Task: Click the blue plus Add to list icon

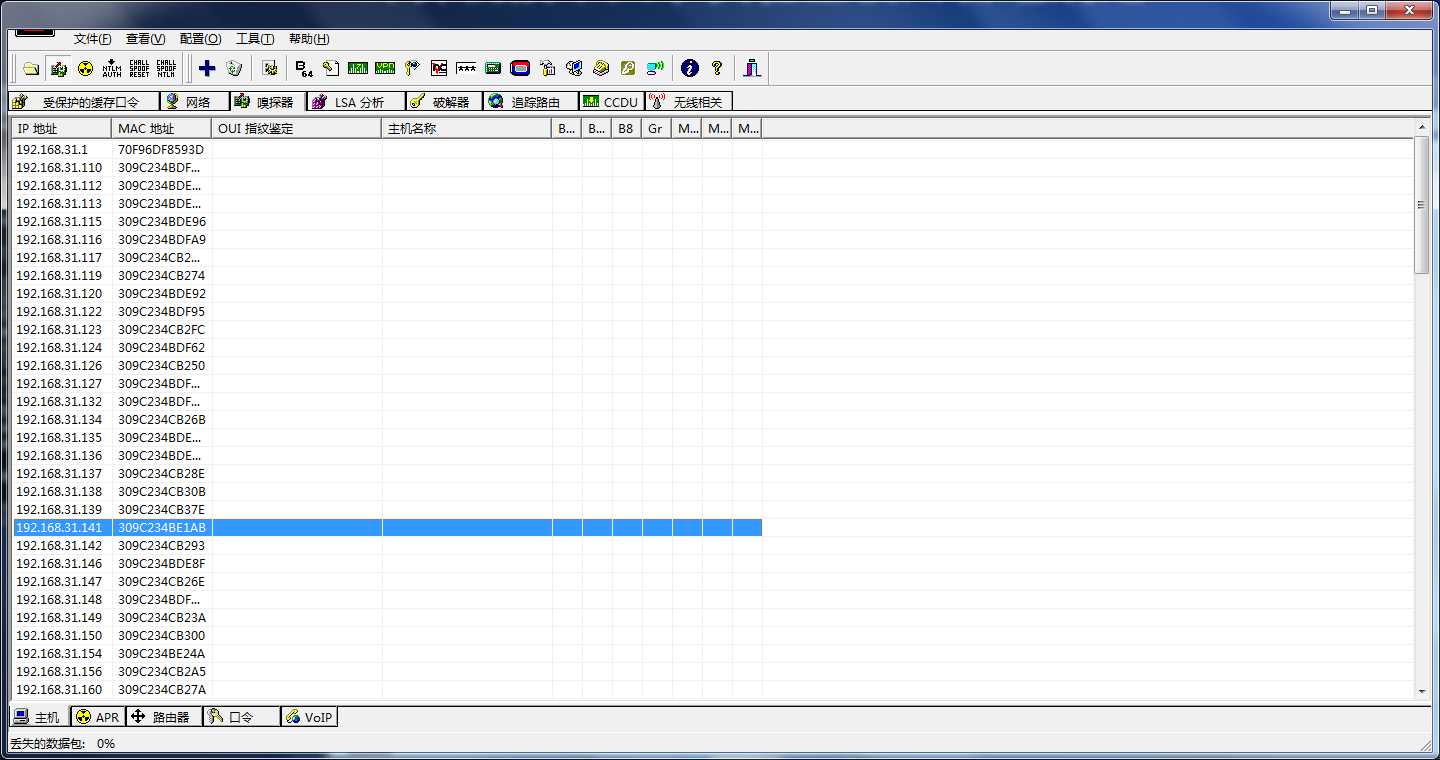Action: coord(207,68)
